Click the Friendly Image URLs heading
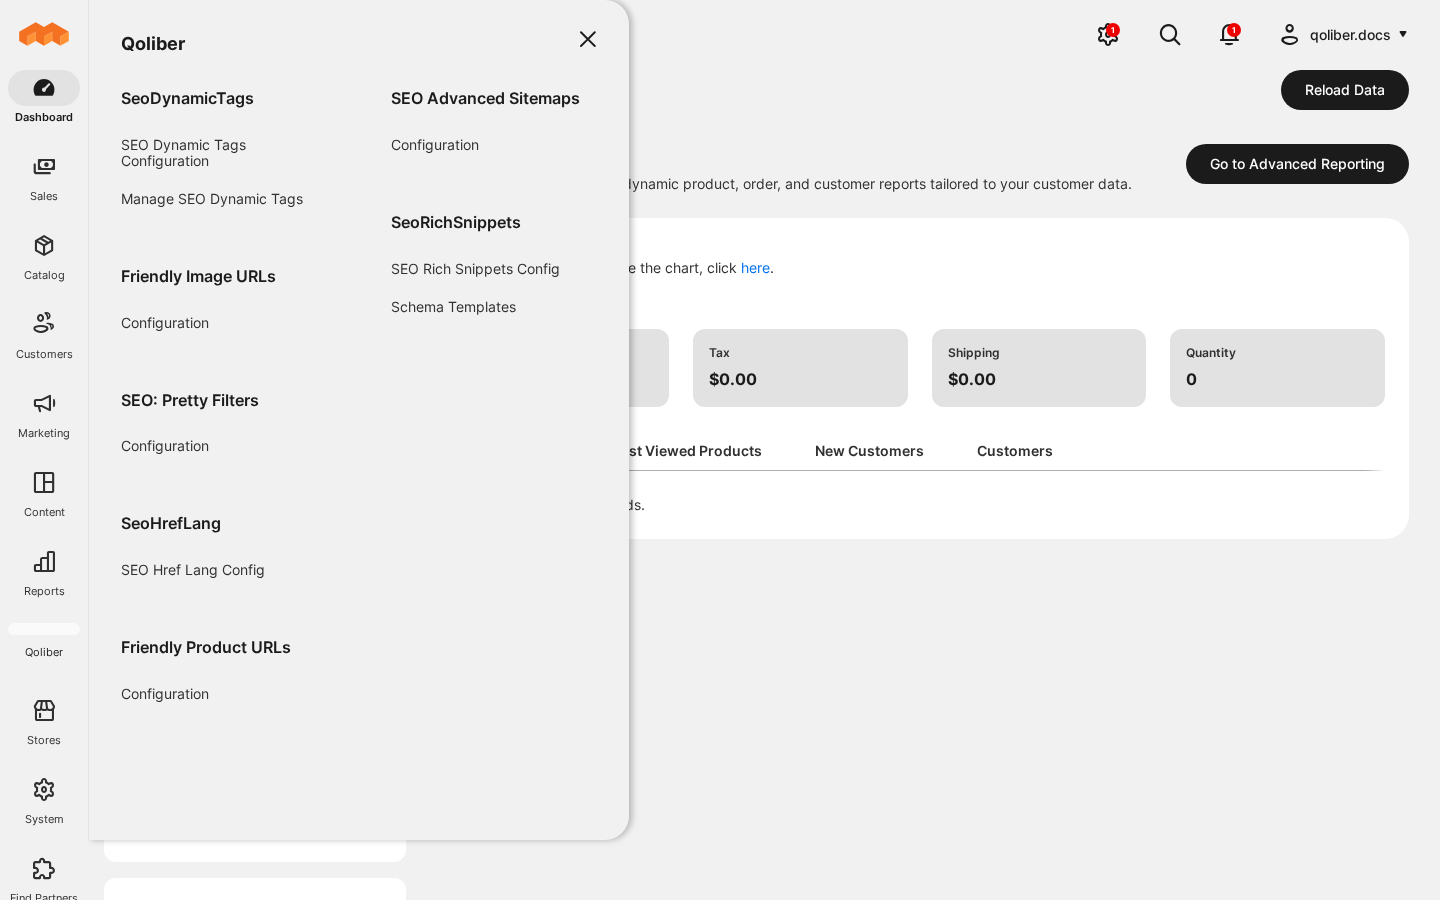The height and width of the screenshot is (900, 1440). [x=198, y=276]
